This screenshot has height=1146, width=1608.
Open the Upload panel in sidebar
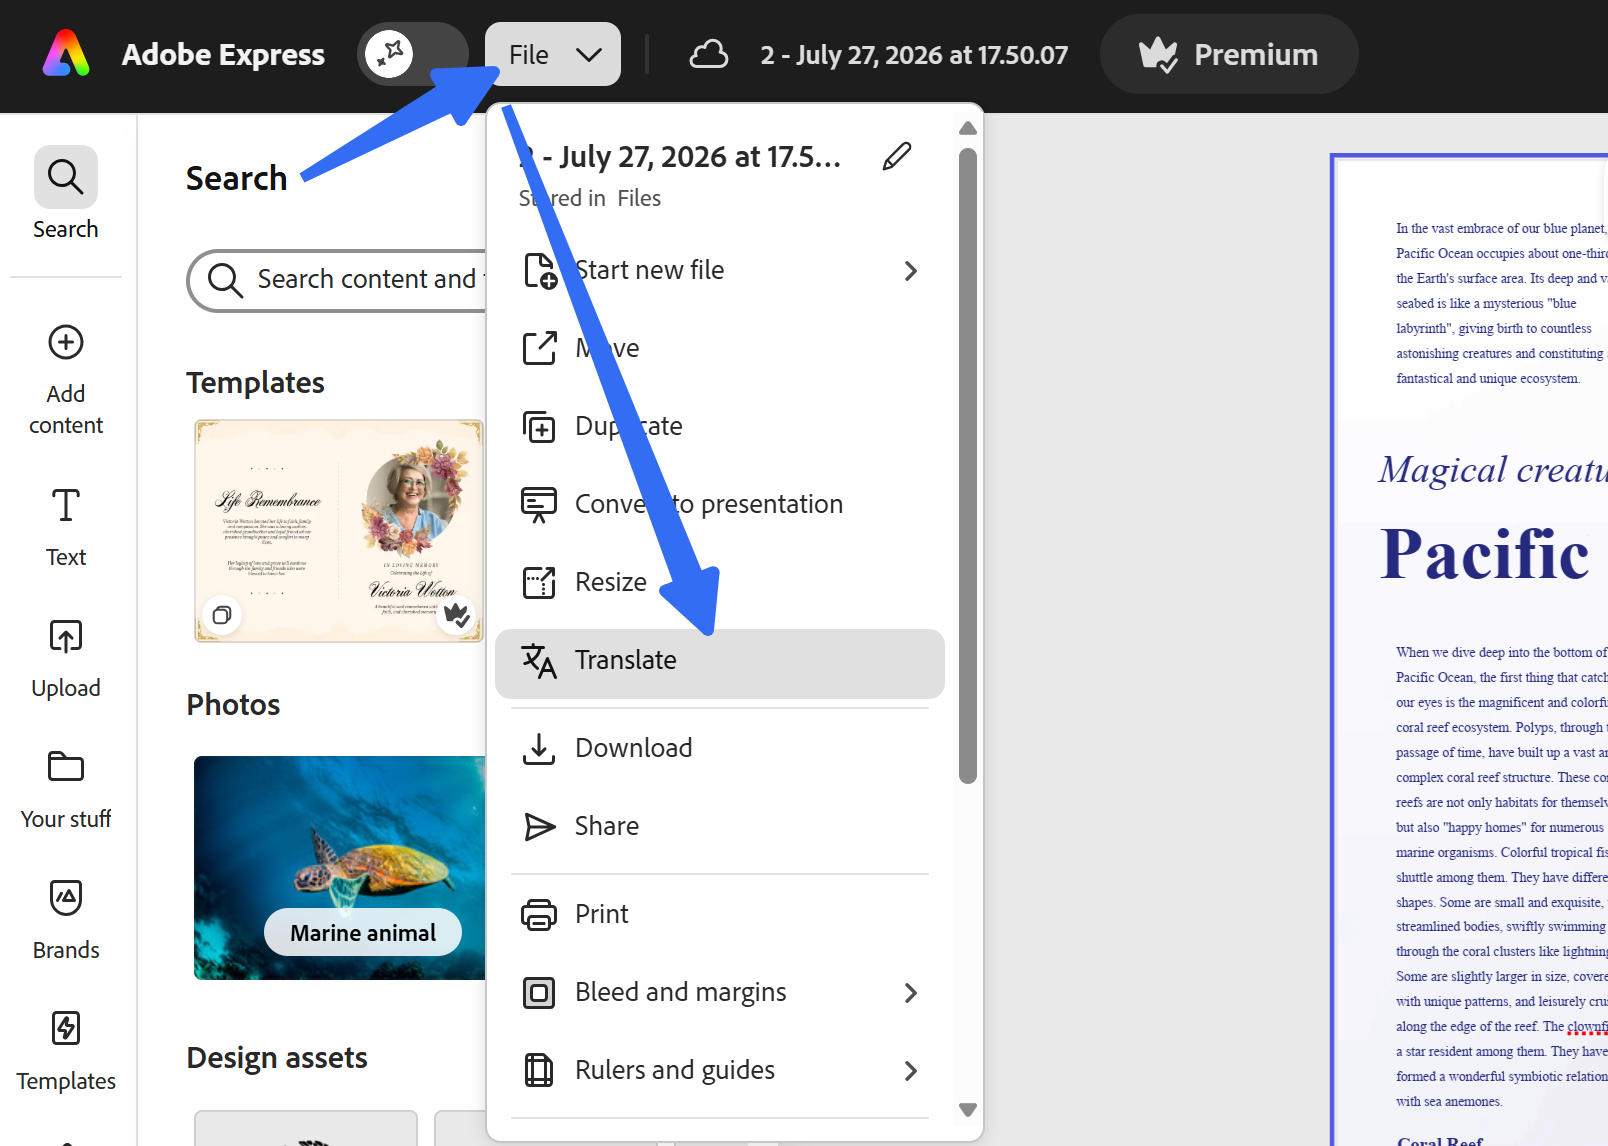66,659
